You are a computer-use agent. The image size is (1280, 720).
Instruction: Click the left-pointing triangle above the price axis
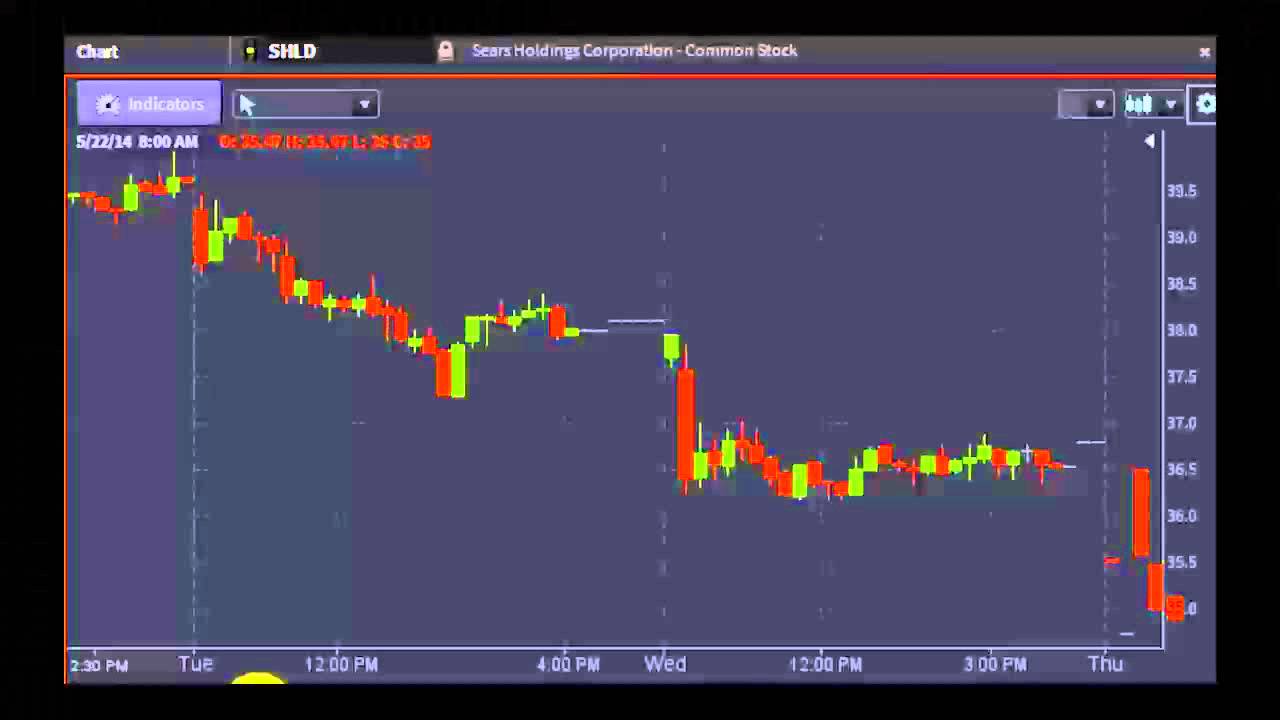pos(1149,141)
